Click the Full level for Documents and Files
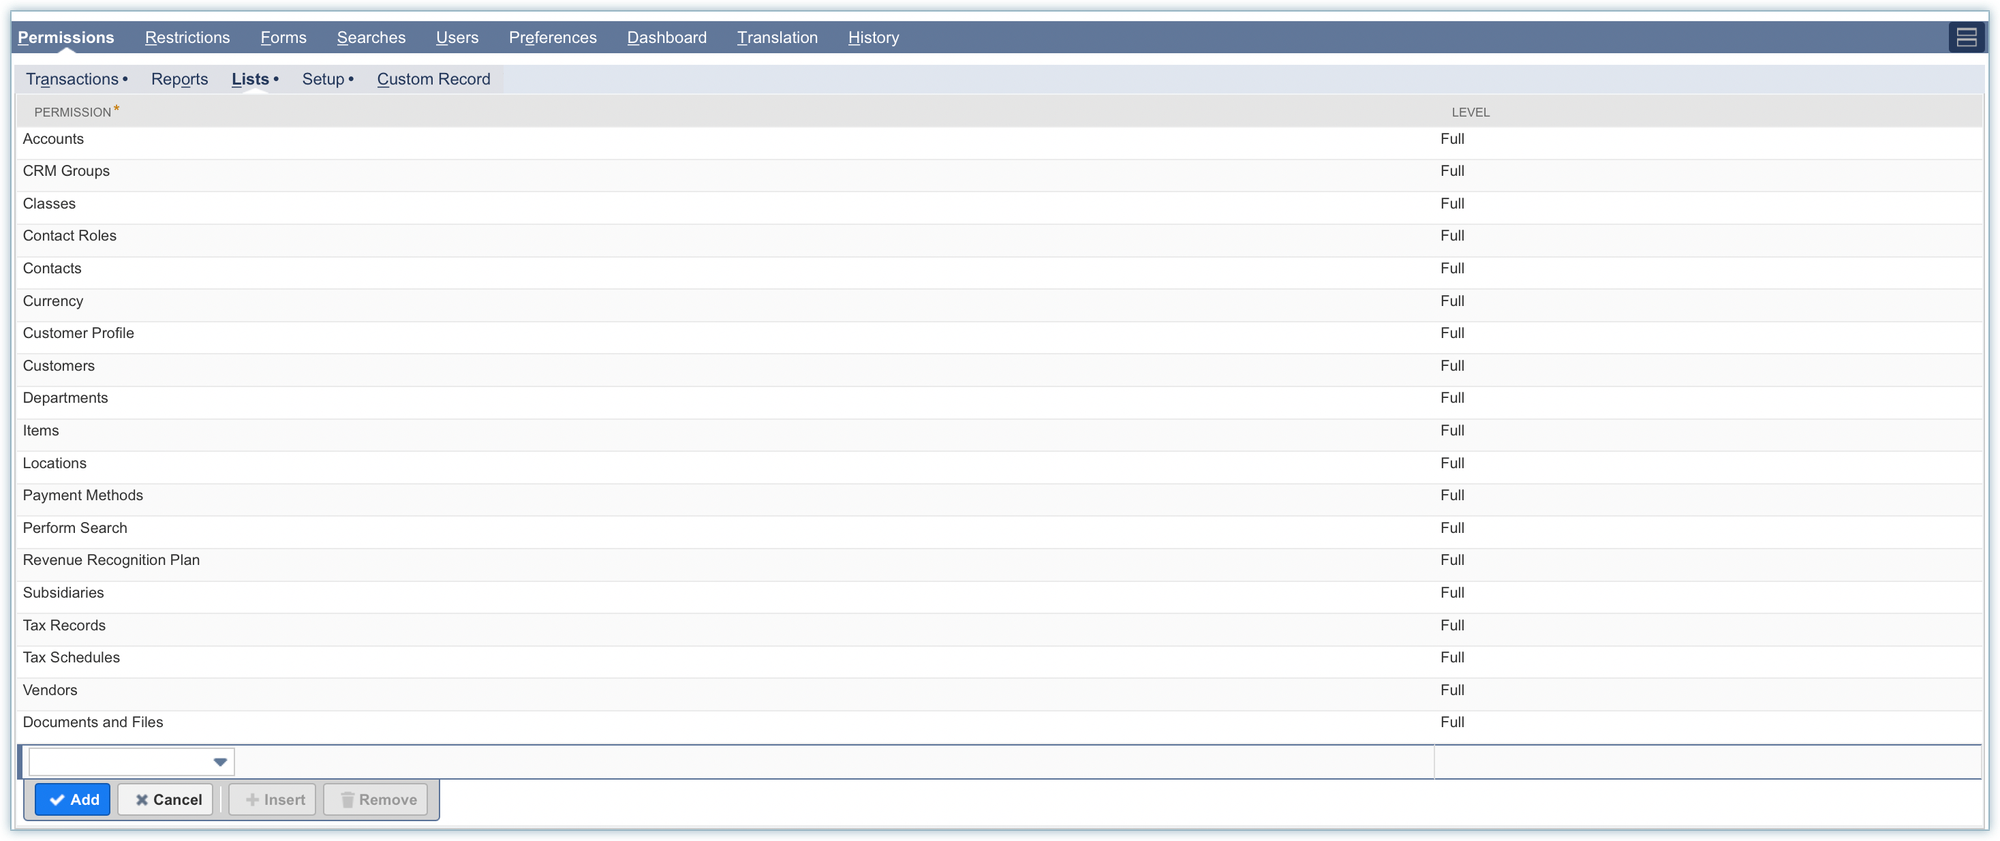This screenshot has height=841, width=2000. pos(1452,722)
